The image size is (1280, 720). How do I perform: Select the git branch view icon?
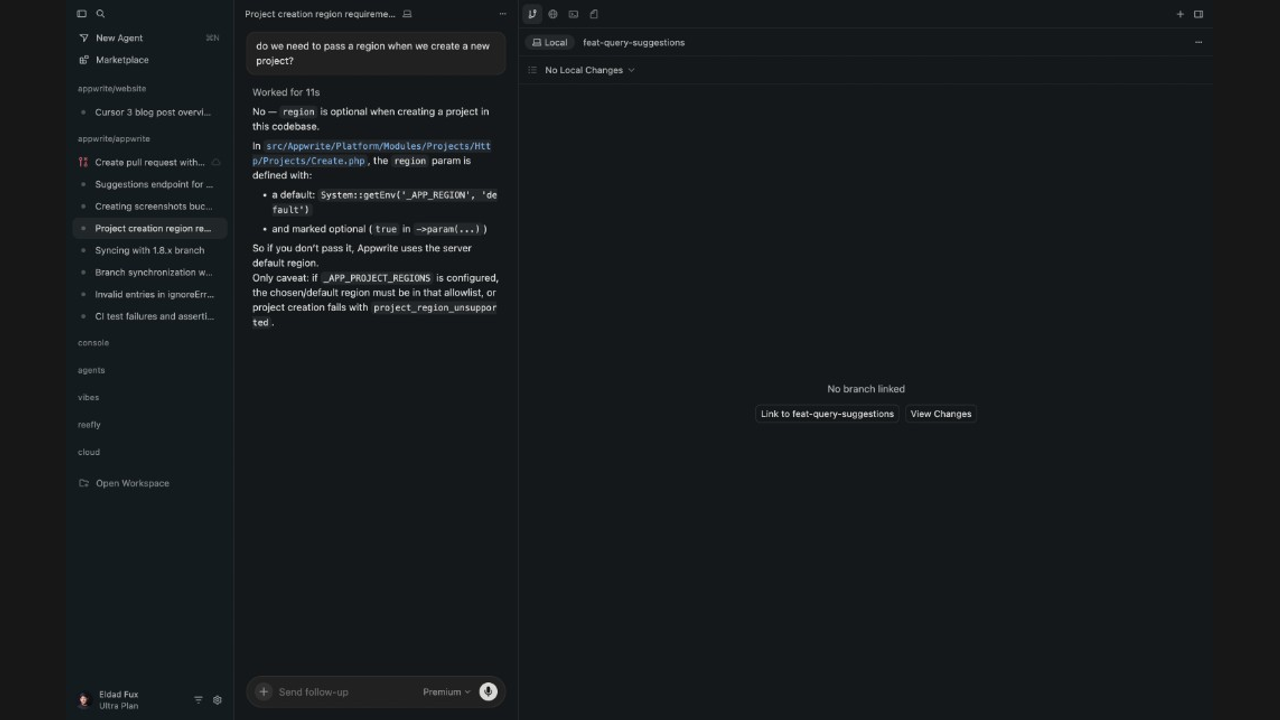pyautogui.click(x=531, y=14)
